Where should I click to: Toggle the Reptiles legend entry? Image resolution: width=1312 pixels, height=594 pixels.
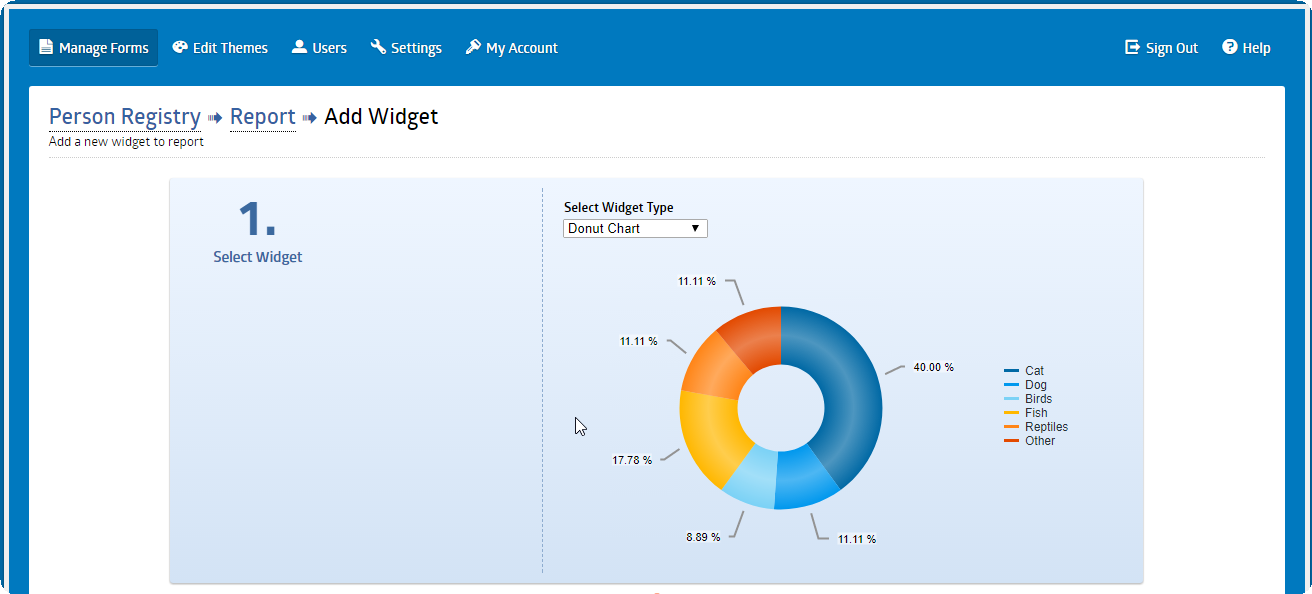pos(1046,427)
